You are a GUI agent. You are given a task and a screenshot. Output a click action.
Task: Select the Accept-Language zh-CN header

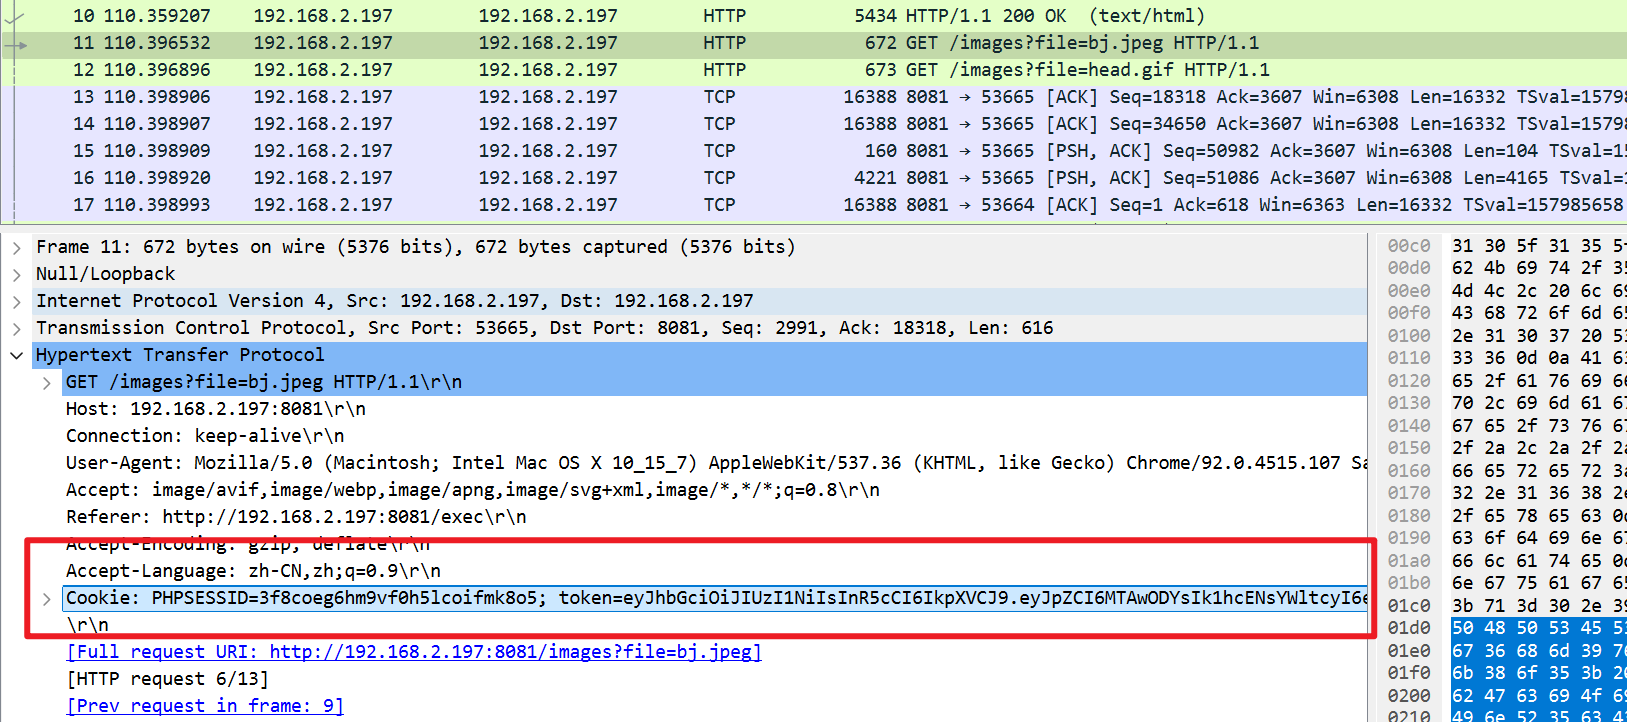(253, 571)
